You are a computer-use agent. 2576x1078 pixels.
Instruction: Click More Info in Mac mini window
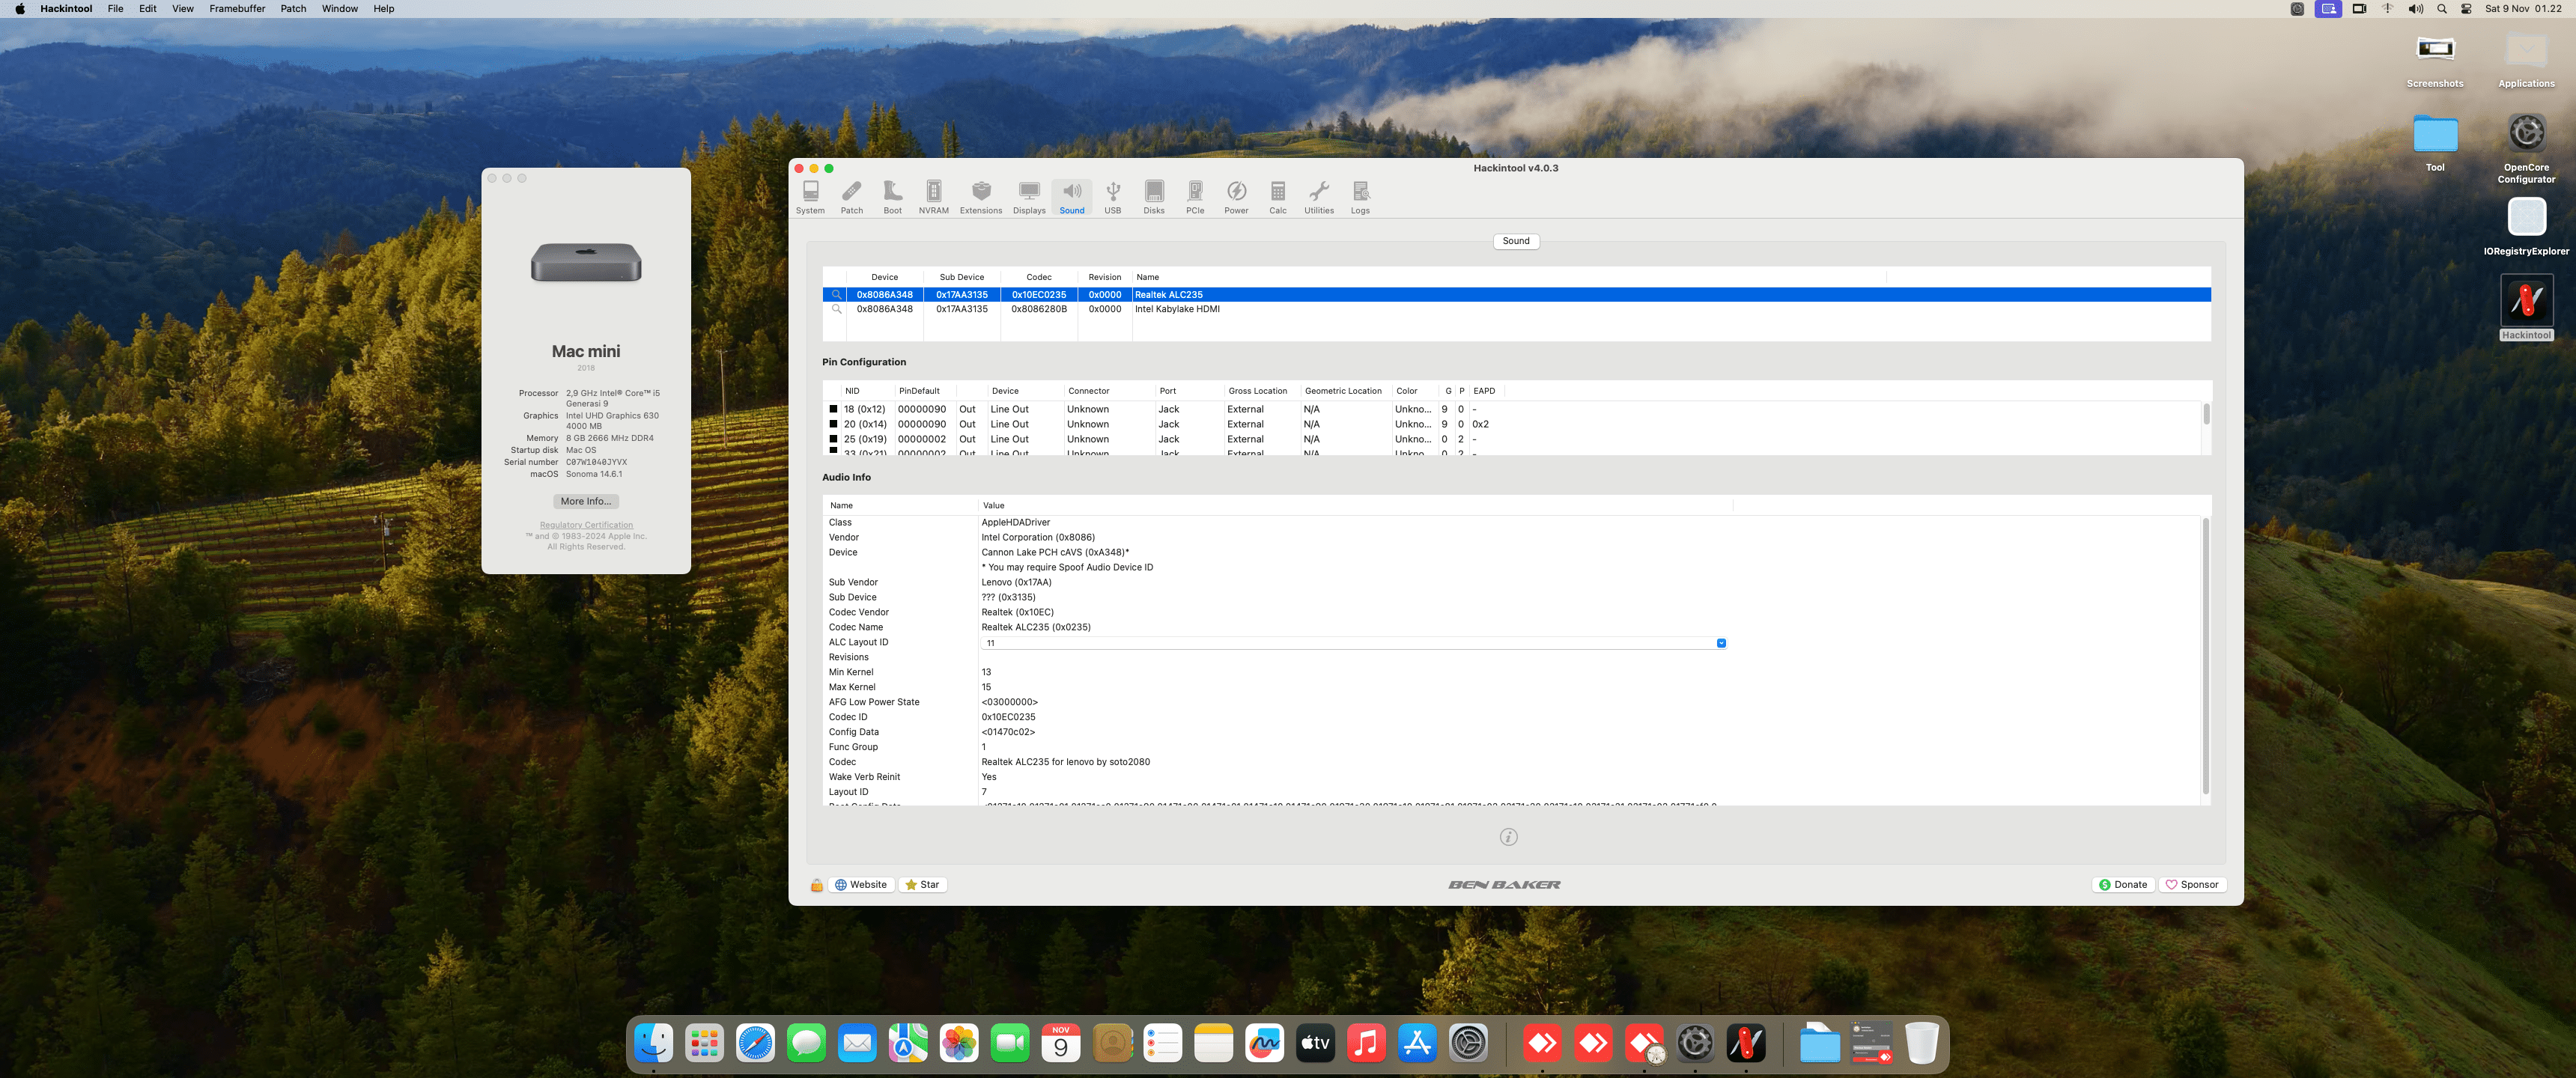click(x=586, y=502)
